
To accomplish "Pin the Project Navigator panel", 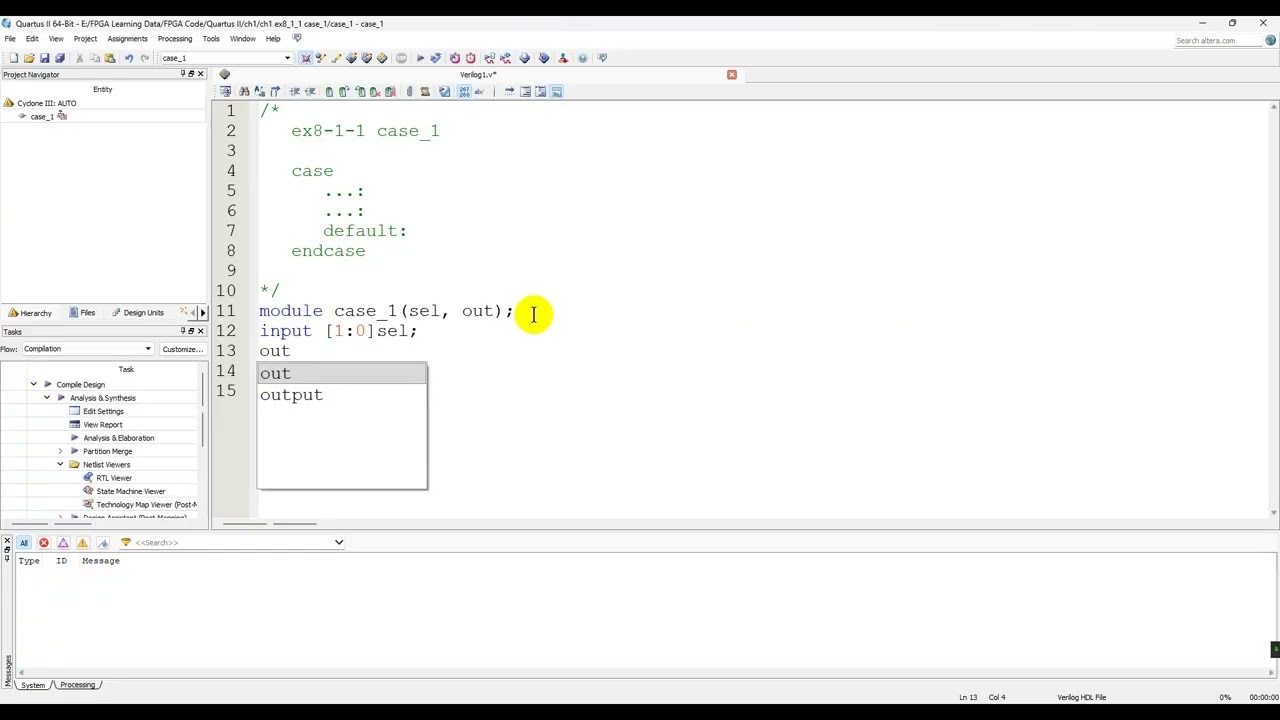I will 182,74.
